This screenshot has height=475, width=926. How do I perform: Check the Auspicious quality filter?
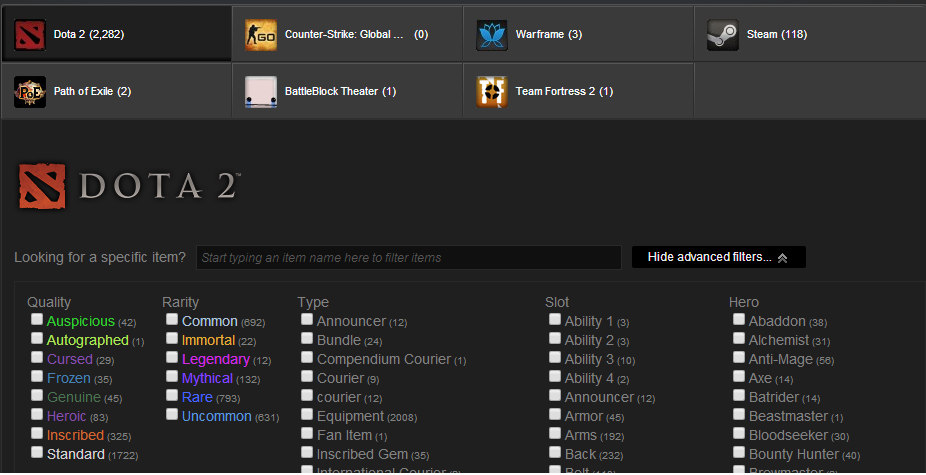pyautogui.click(x=37, y=320)
